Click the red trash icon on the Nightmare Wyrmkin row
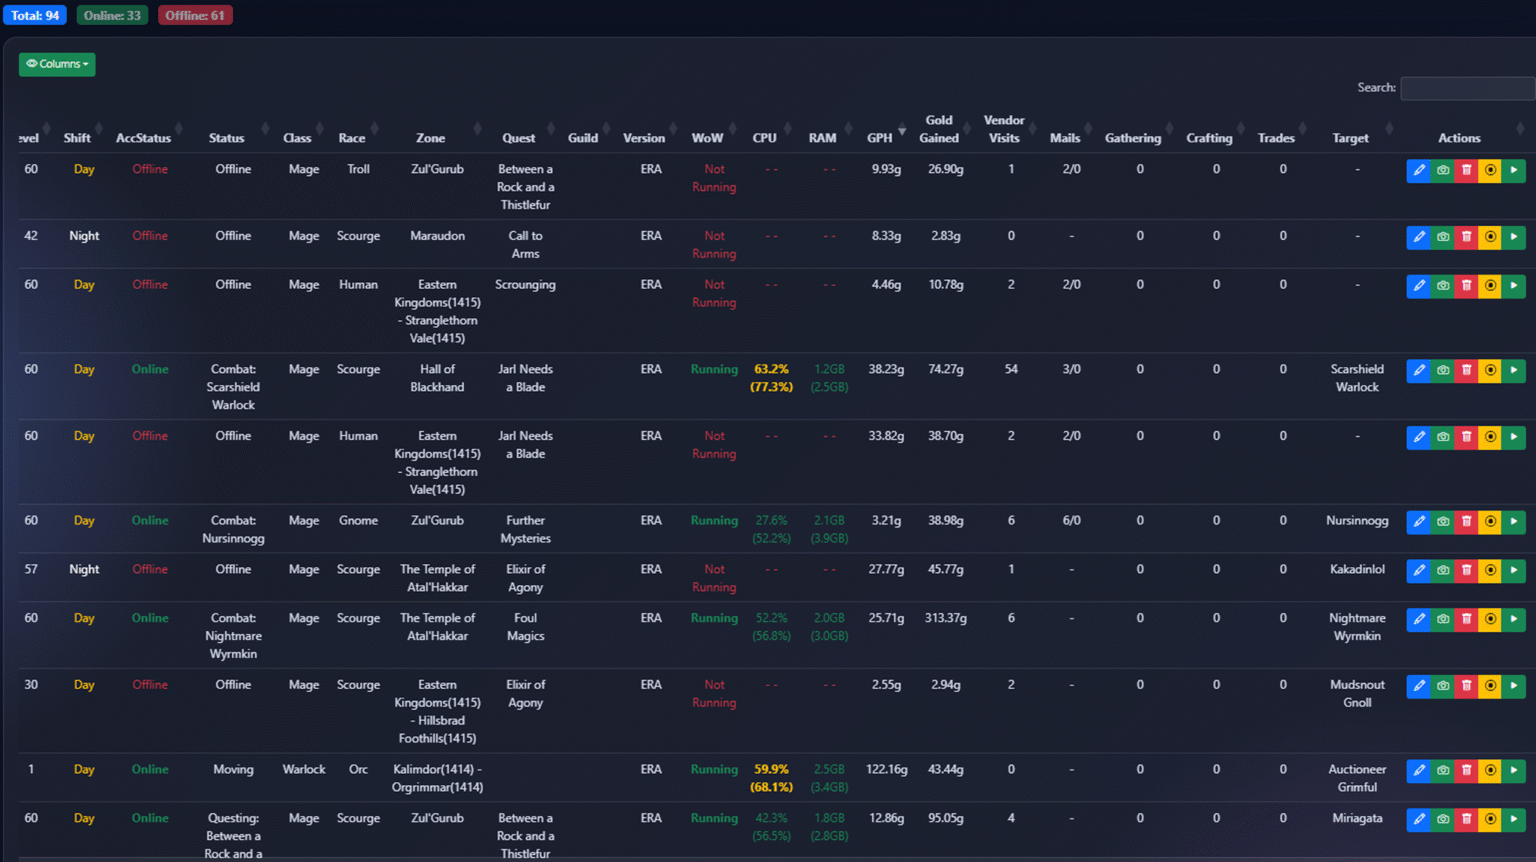The height and width of the screenshot is (862, 1536). click(x=1466, y=619)
